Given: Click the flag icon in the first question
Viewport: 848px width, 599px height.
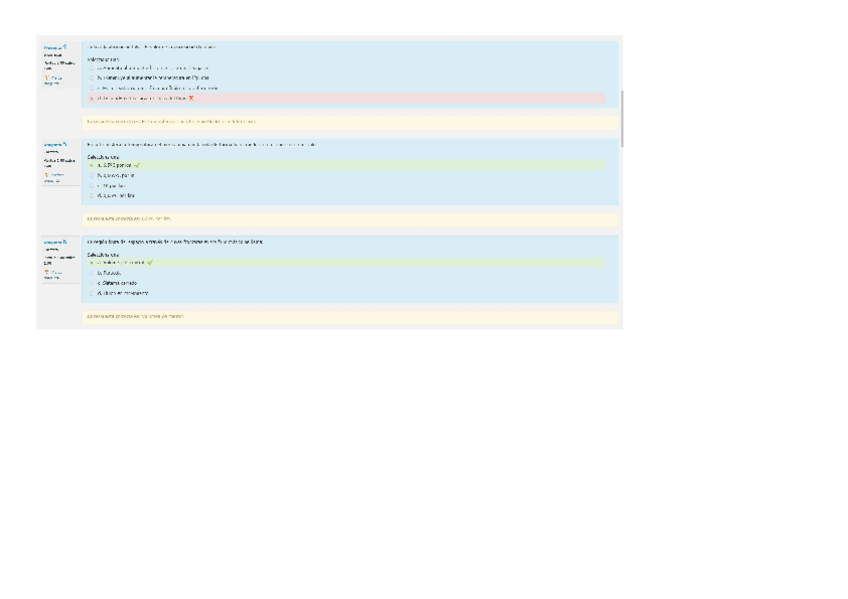Looking at the screenshot, I should click(x=47, y=77).
